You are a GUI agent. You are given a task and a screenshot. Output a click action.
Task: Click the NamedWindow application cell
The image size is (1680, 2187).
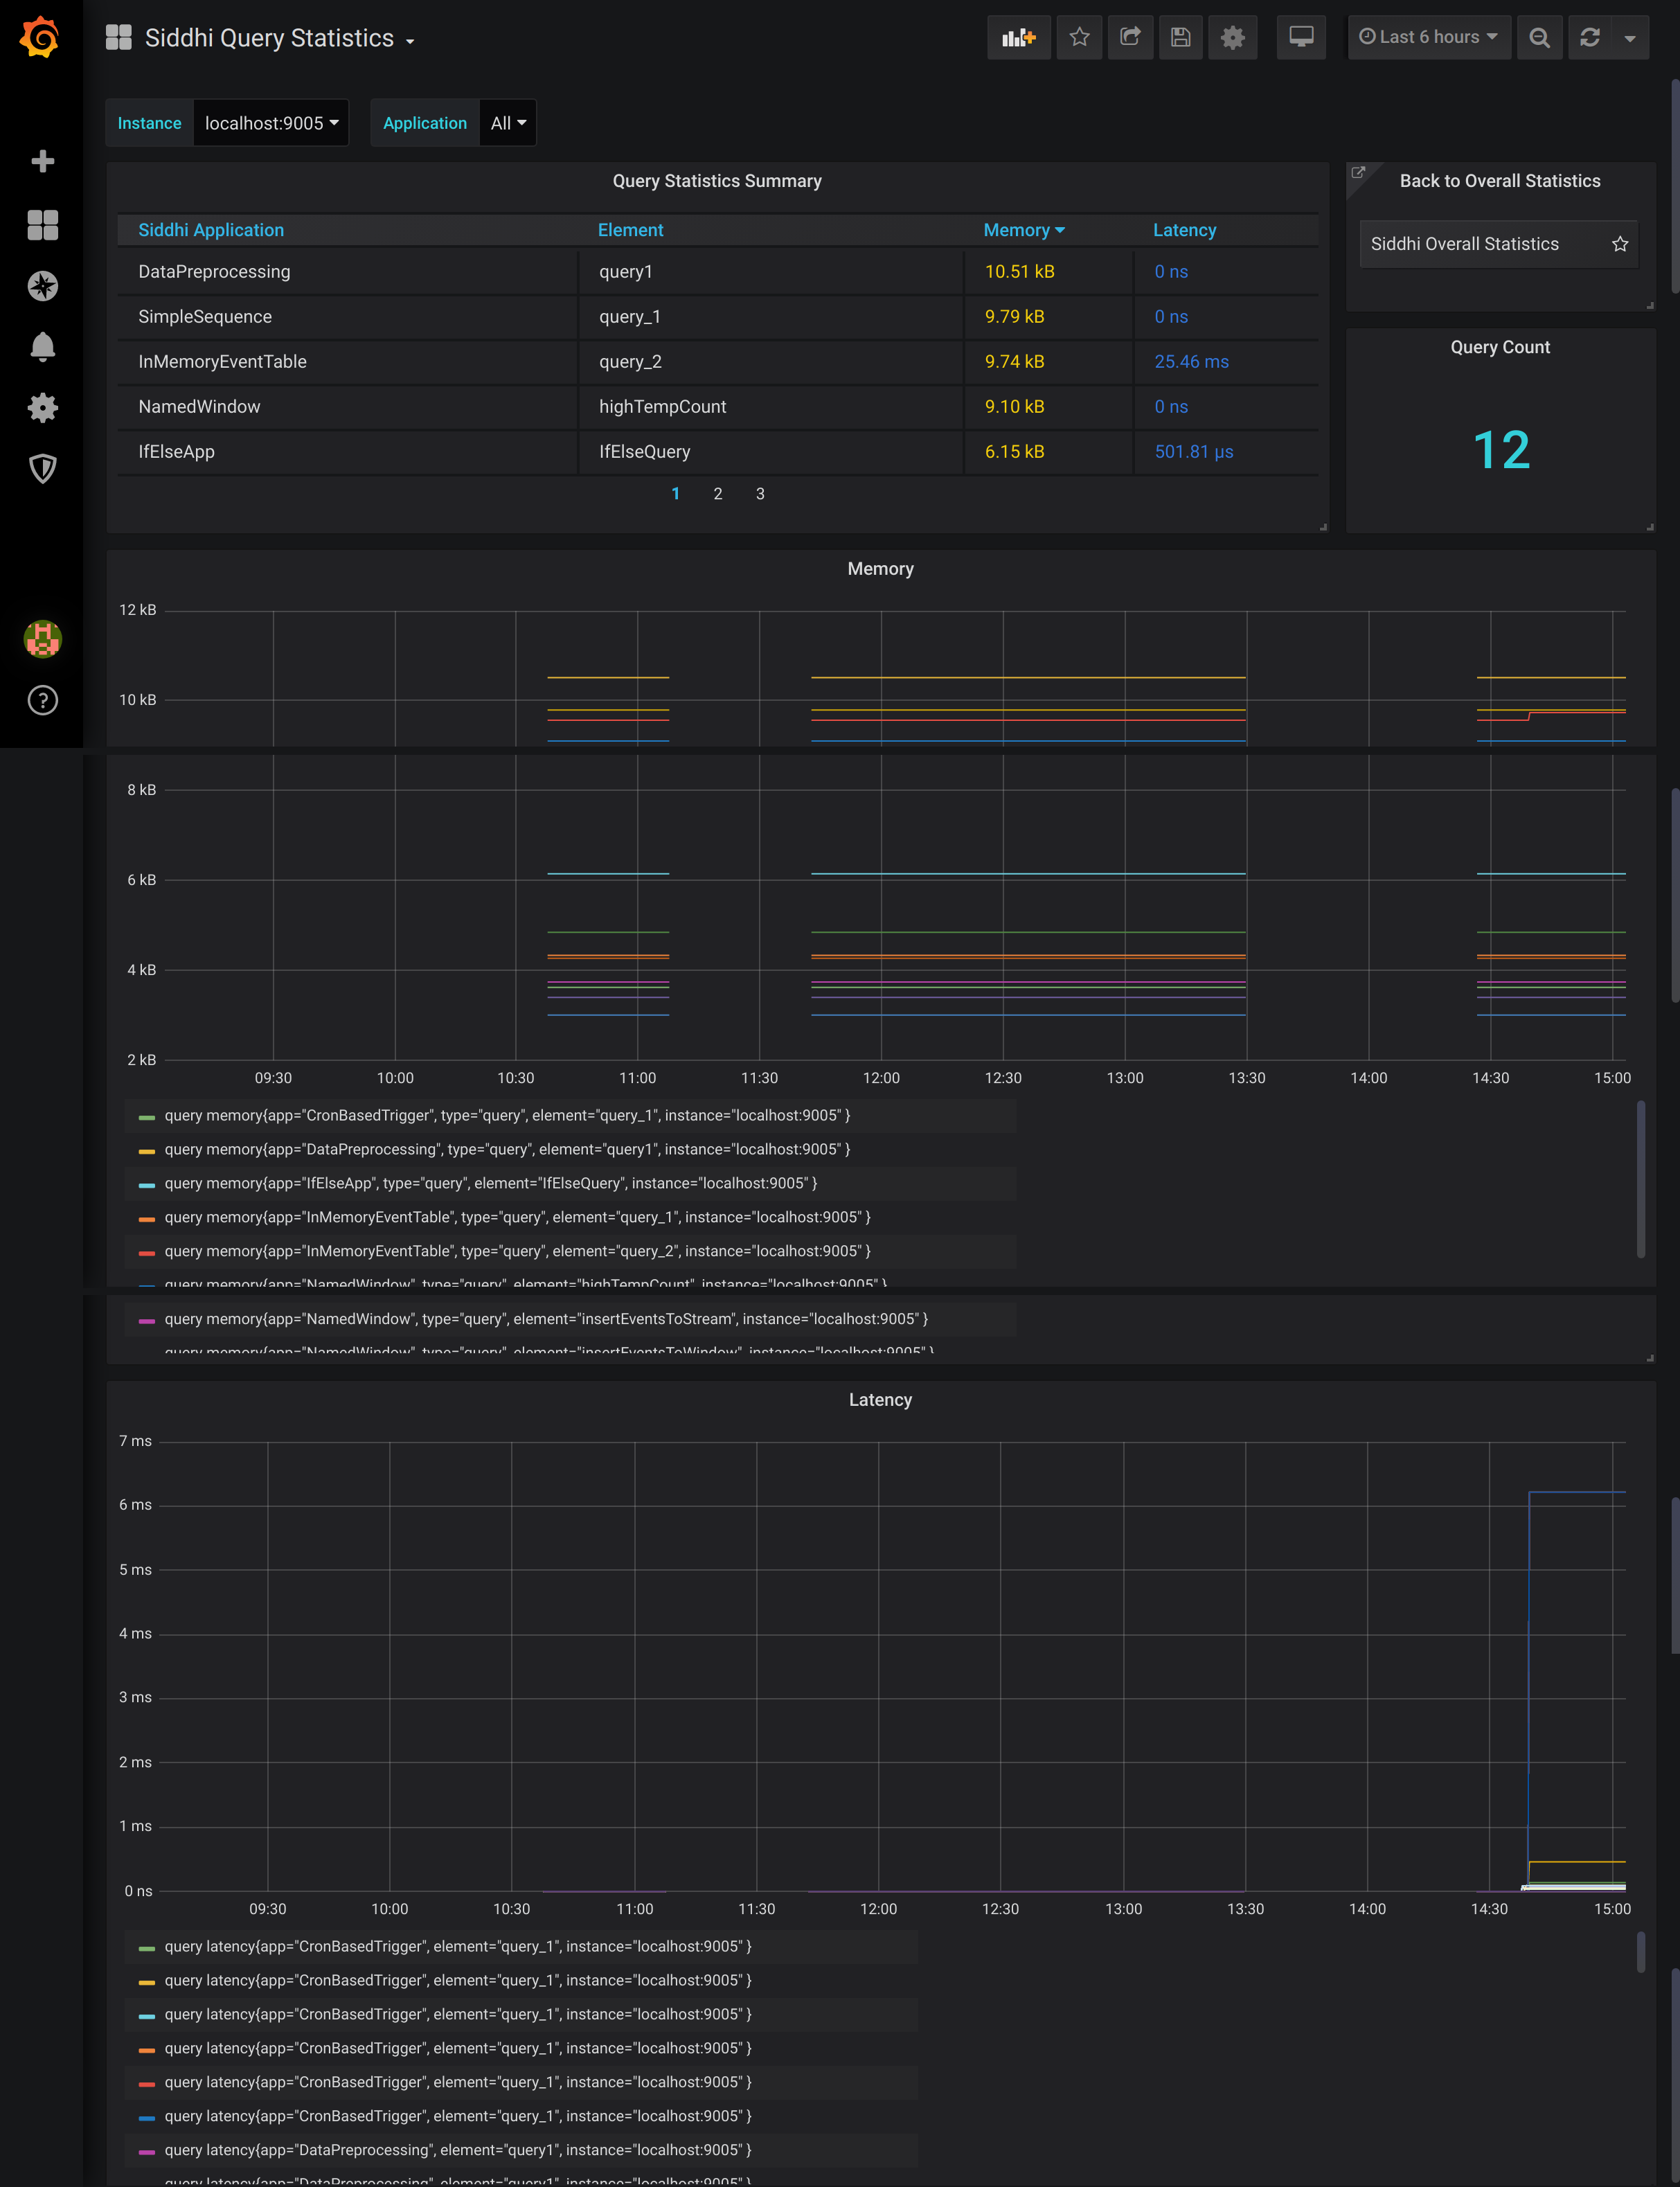point(347,407)
